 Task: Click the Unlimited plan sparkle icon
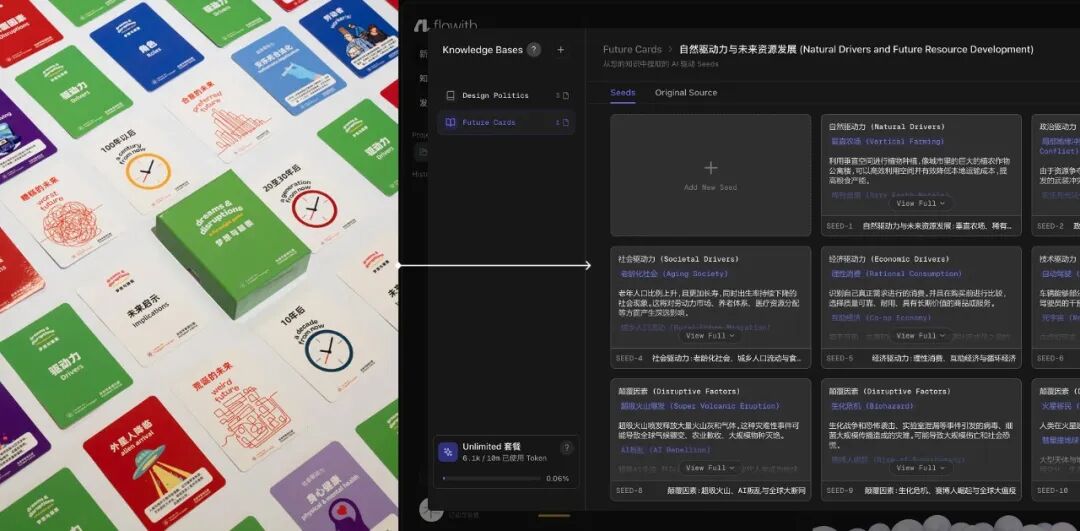tap(448, 452)
